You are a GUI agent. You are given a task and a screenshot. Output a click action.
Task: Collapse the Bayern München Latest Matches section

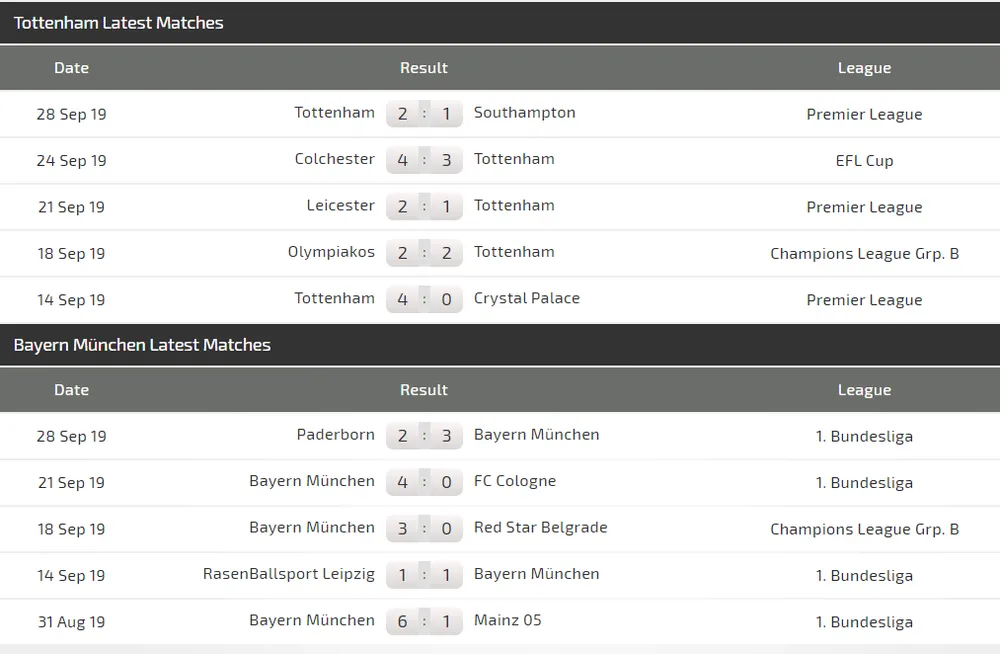pos(140,344)
